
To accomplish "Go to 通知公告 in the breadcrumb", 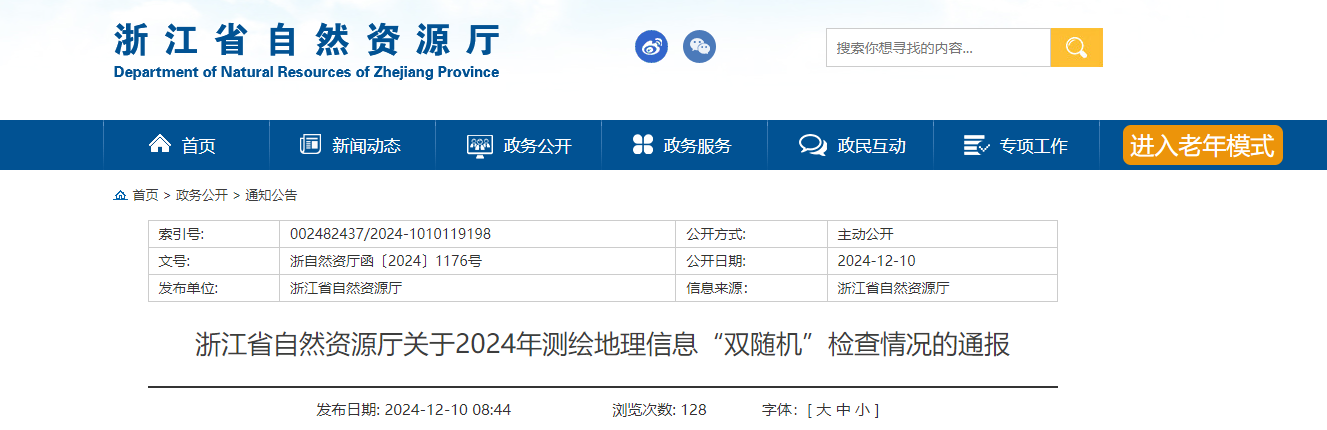I will (x=271, y=195).
